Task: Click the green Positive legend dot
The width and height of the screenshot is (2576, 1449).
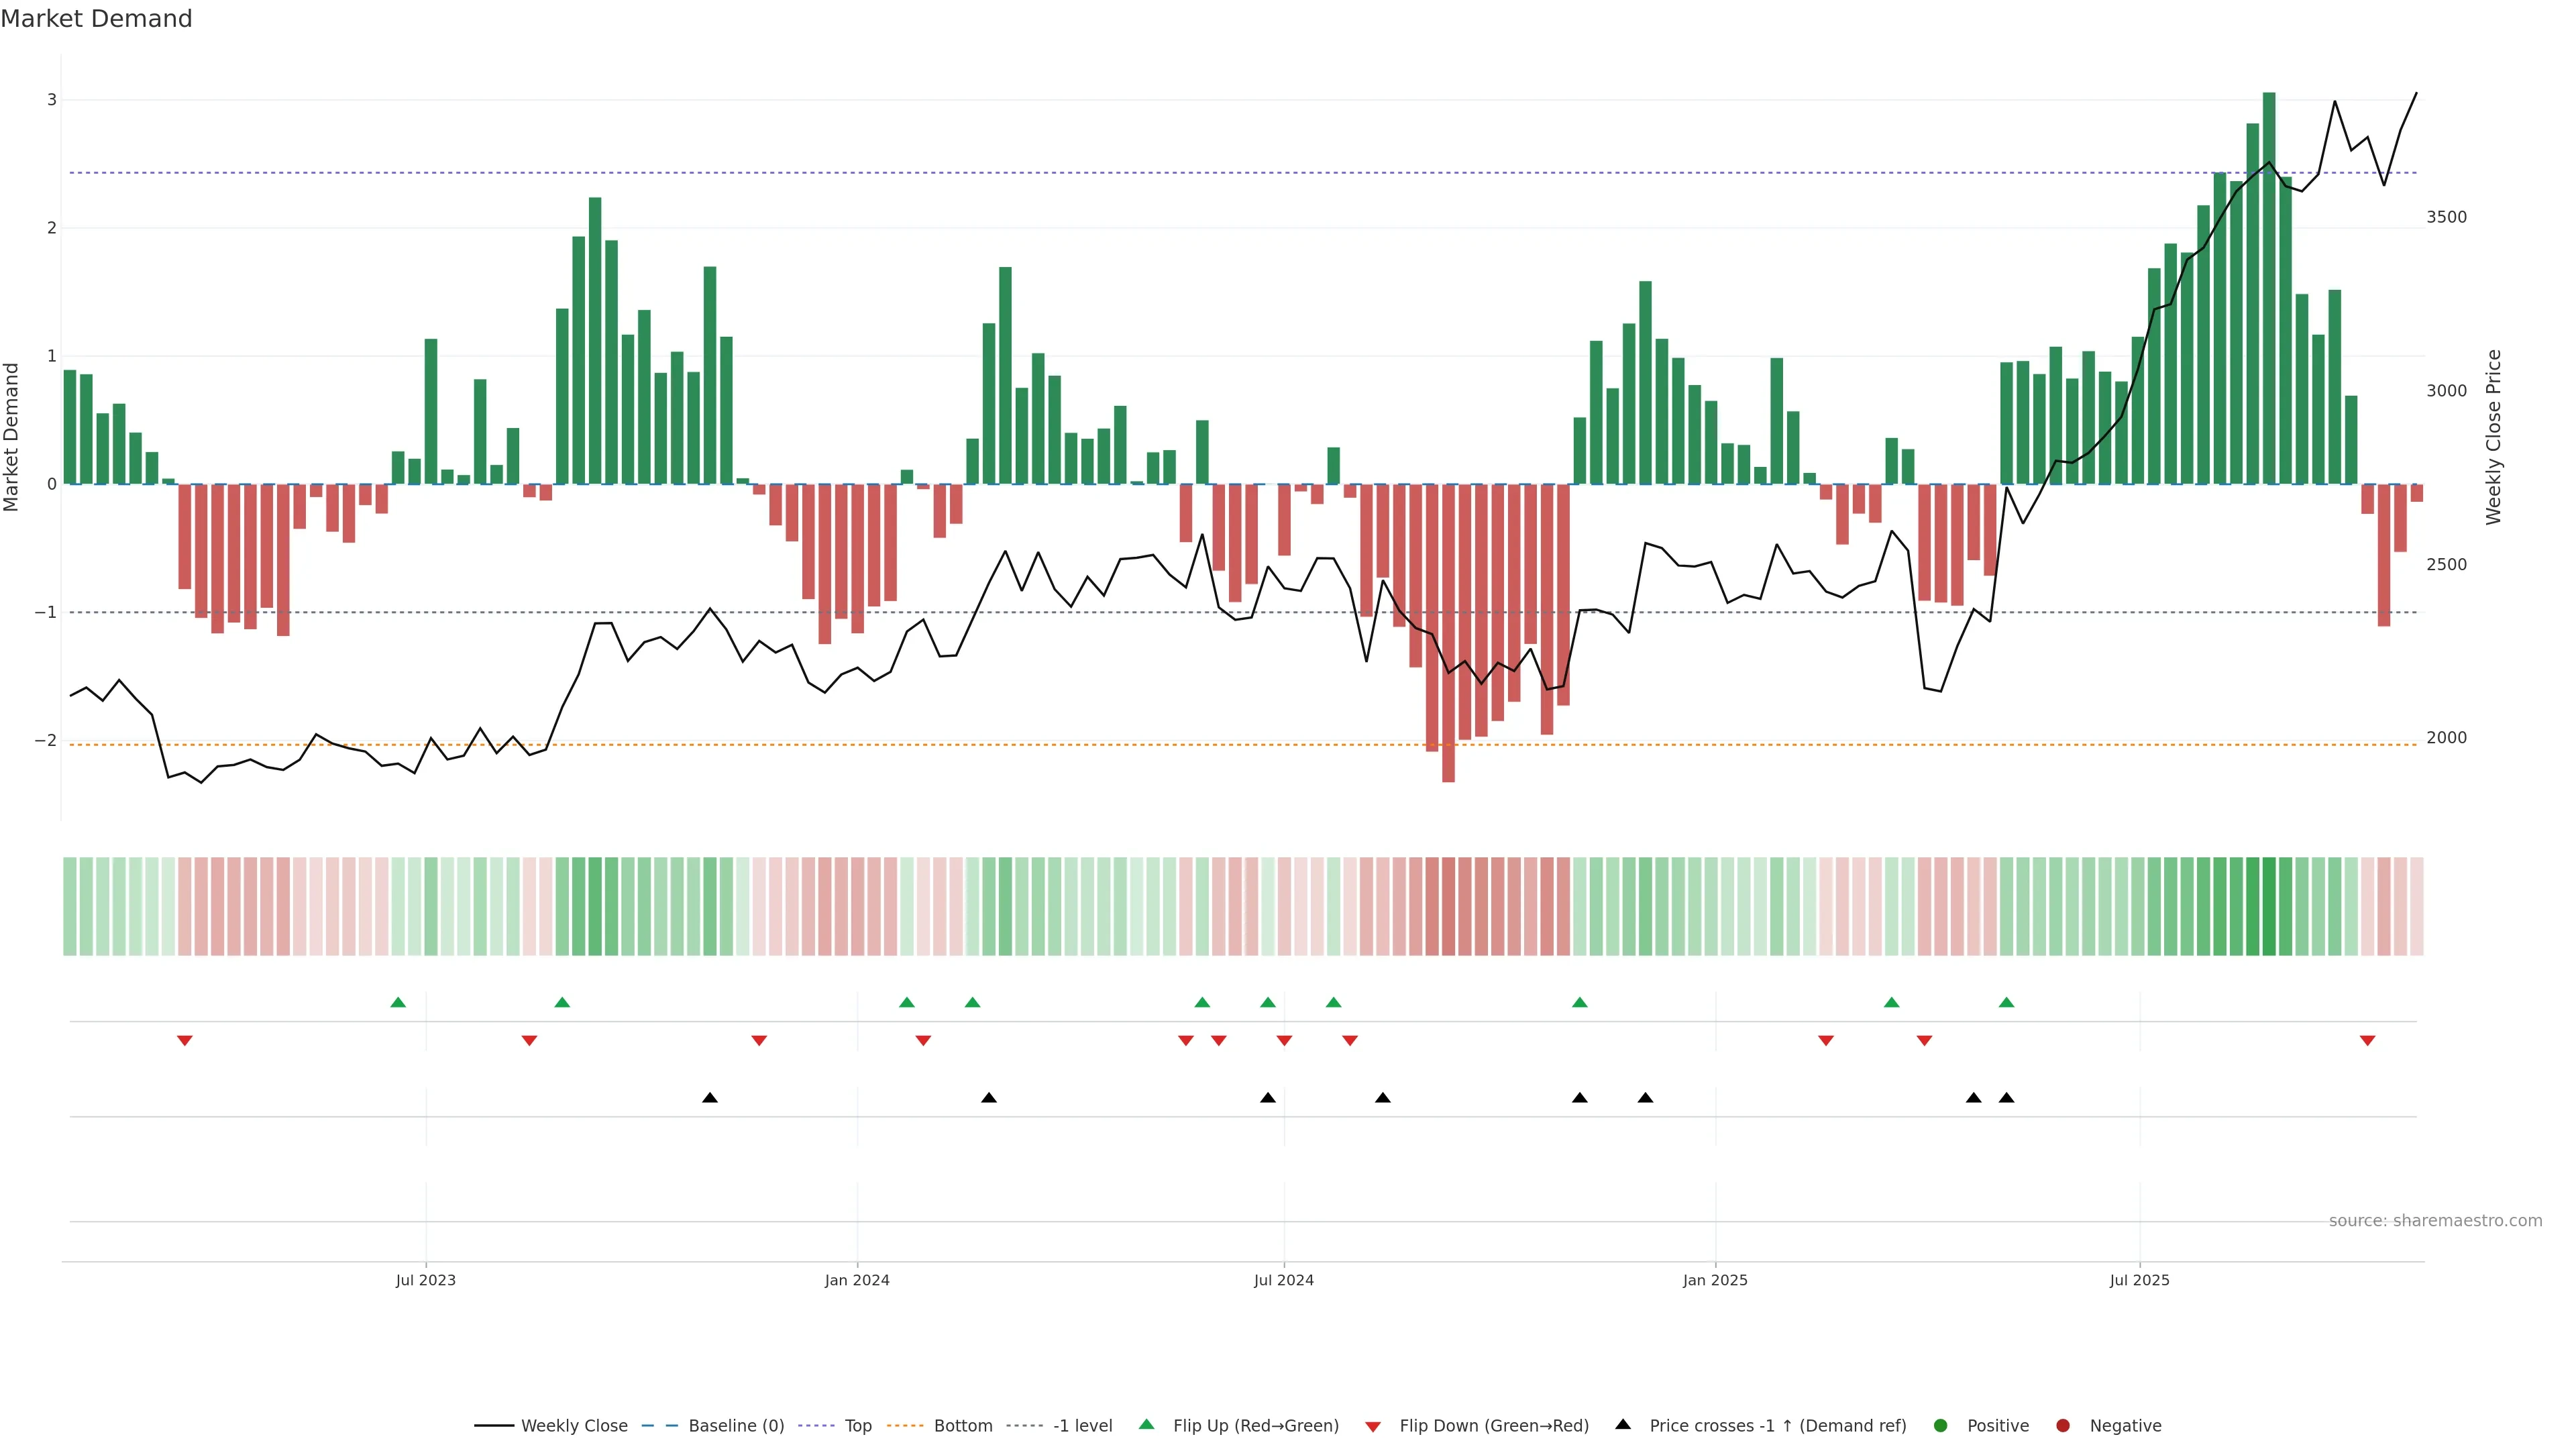Action: point(1940,1425)
